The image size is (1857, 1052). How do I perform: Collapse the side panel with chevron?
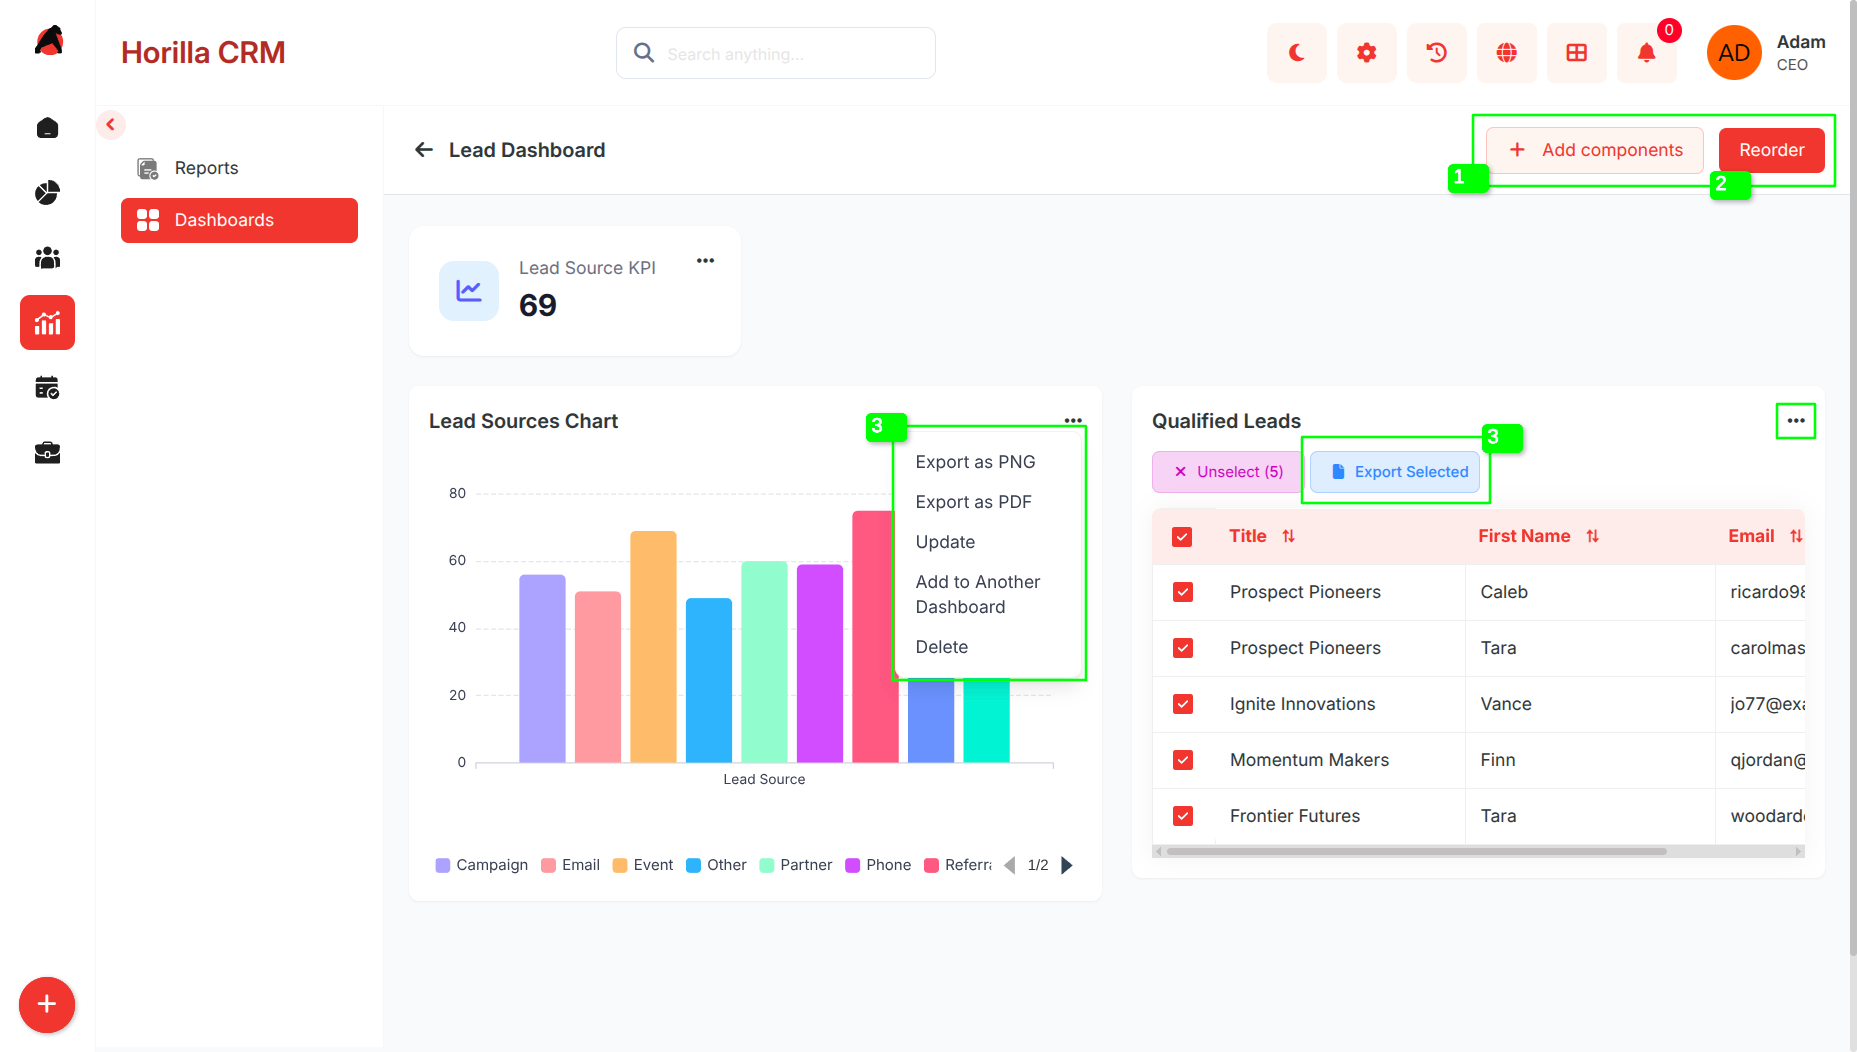click(111, 125)
